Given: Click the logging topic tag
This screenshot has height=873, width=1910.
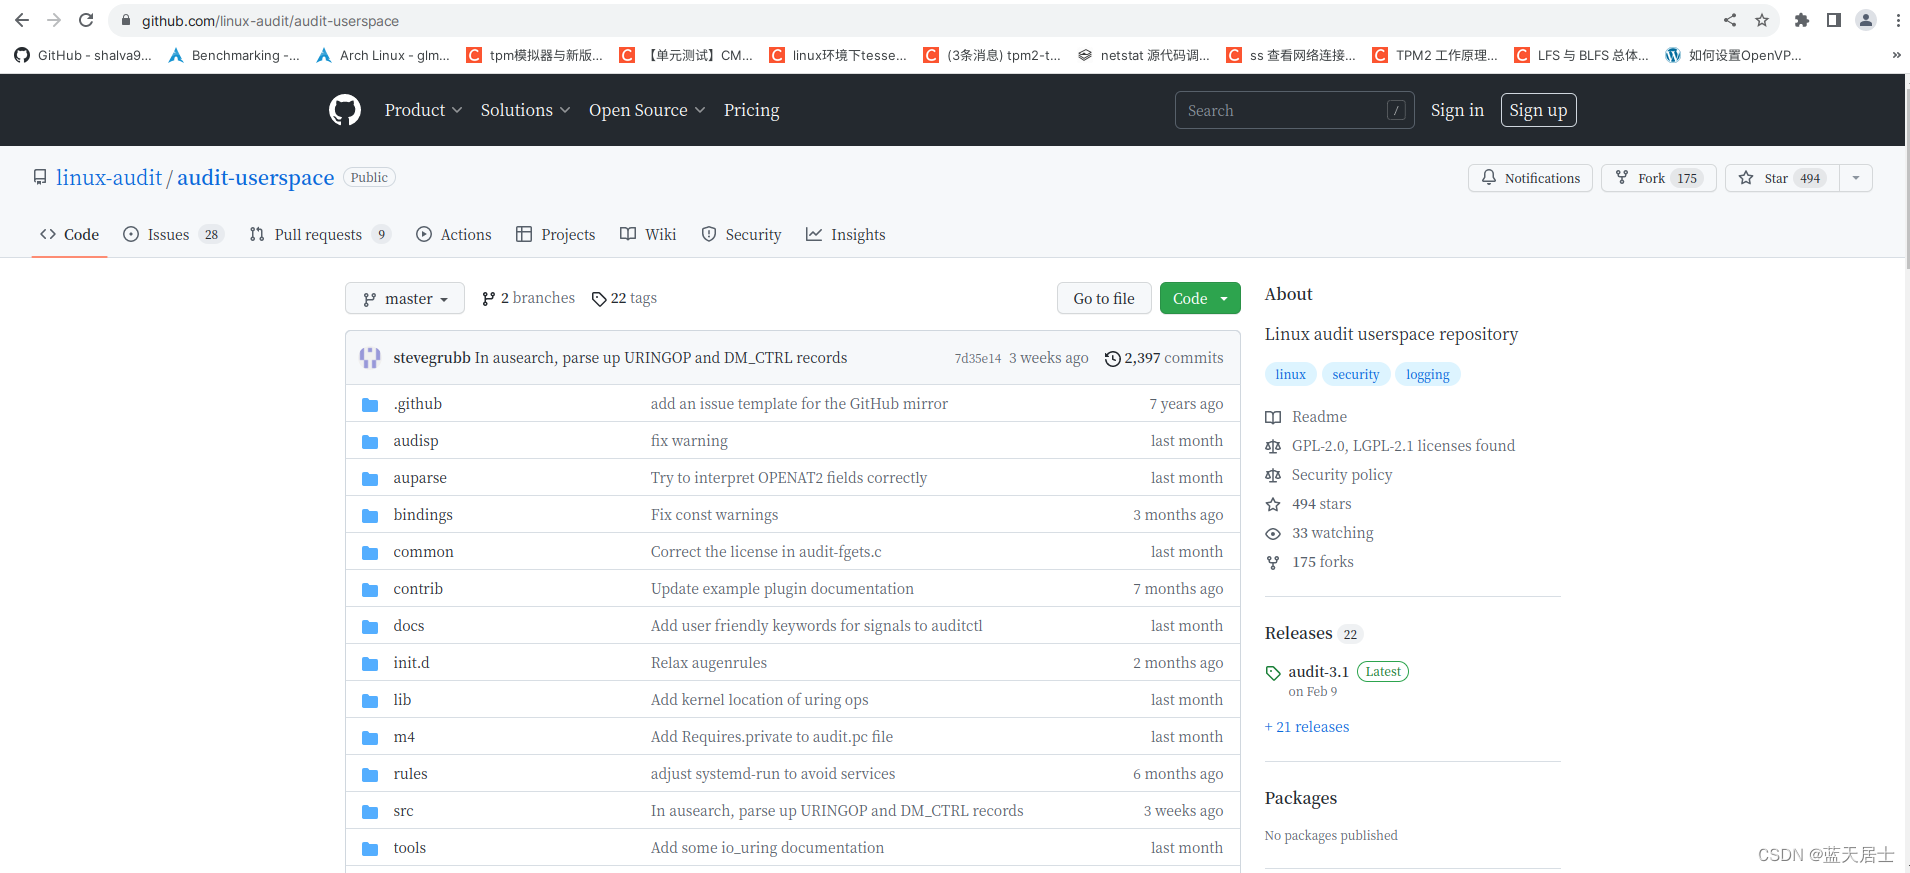Looking at the screenshot, I should [x=1427, y=374].
